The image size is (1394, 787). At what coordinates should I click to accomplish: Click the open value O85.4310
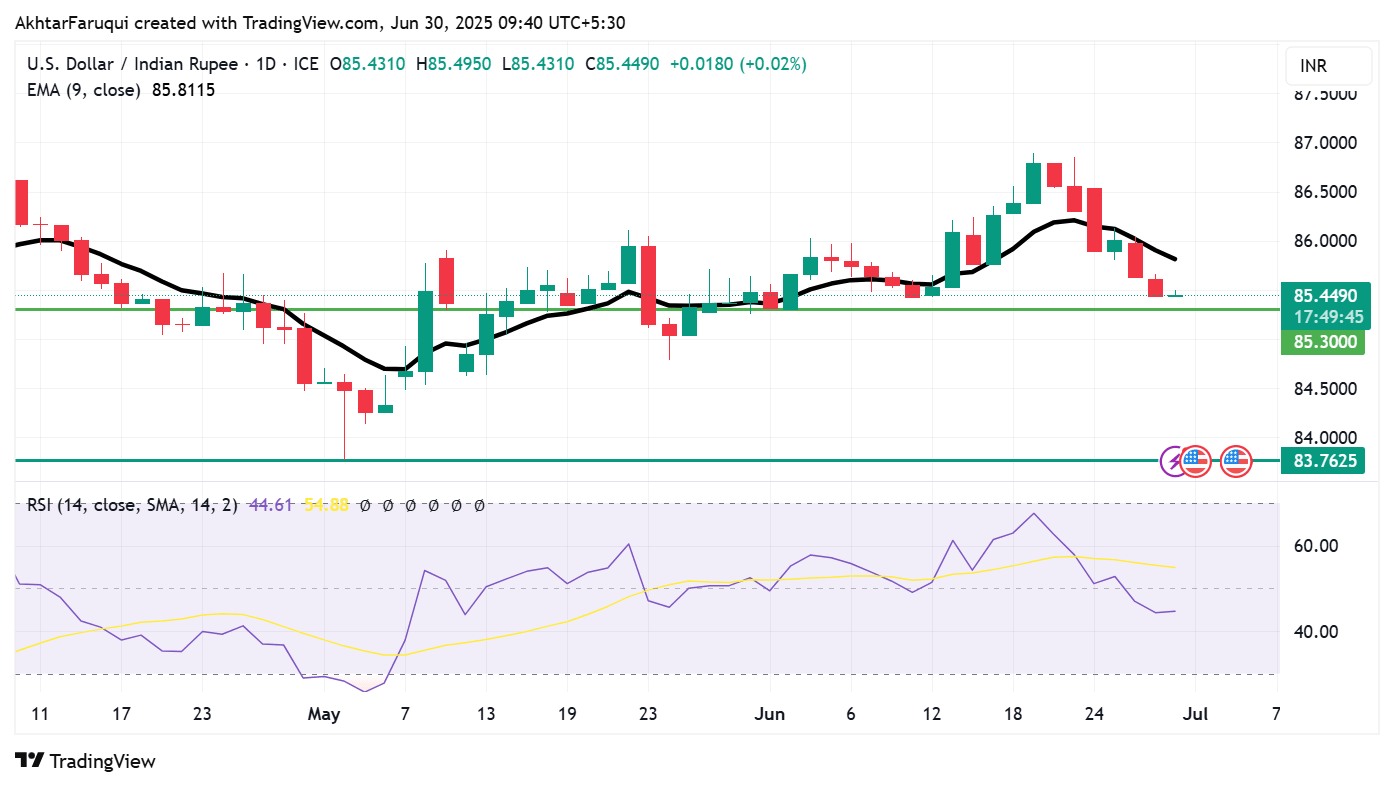coord(367,64)
